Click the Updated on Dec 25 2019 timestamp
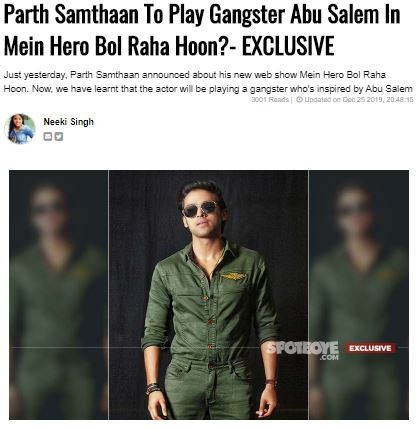416x429 pixels. pyautogui.click(x=359, y=99)
